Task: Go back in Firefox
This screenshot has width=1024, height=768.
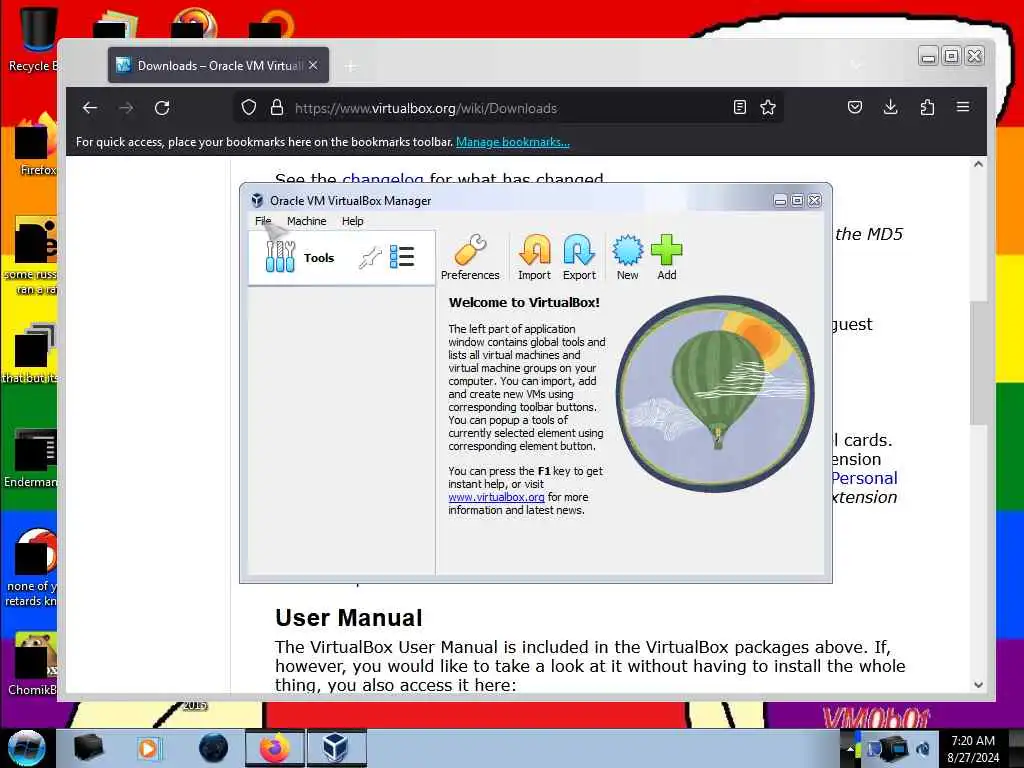Action: 90,108
